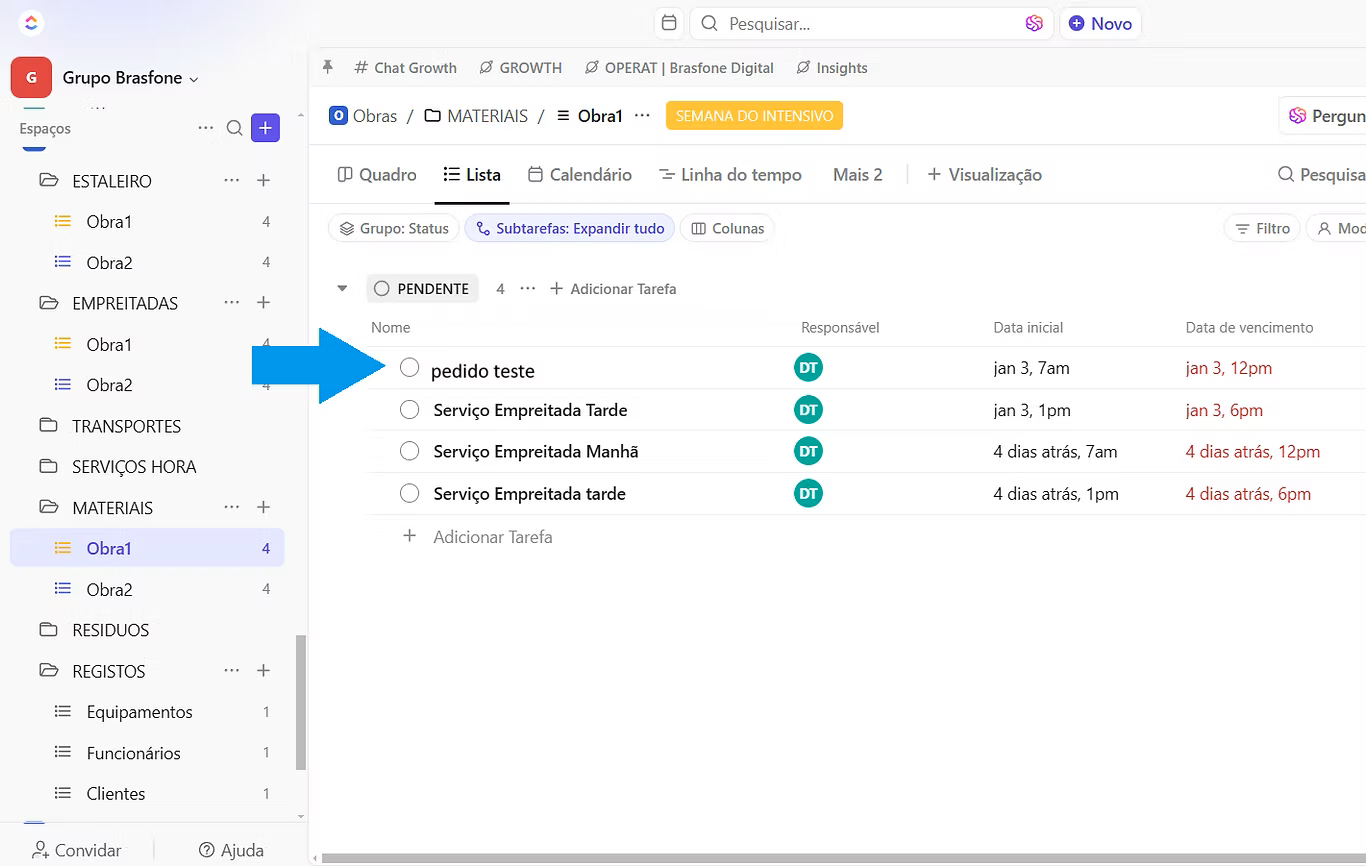Image resolution: width=1366 pixels, height=866 pixels.
Task: Toggle Subtarefas: Expandir tudo chip
Action: (570, 229)
